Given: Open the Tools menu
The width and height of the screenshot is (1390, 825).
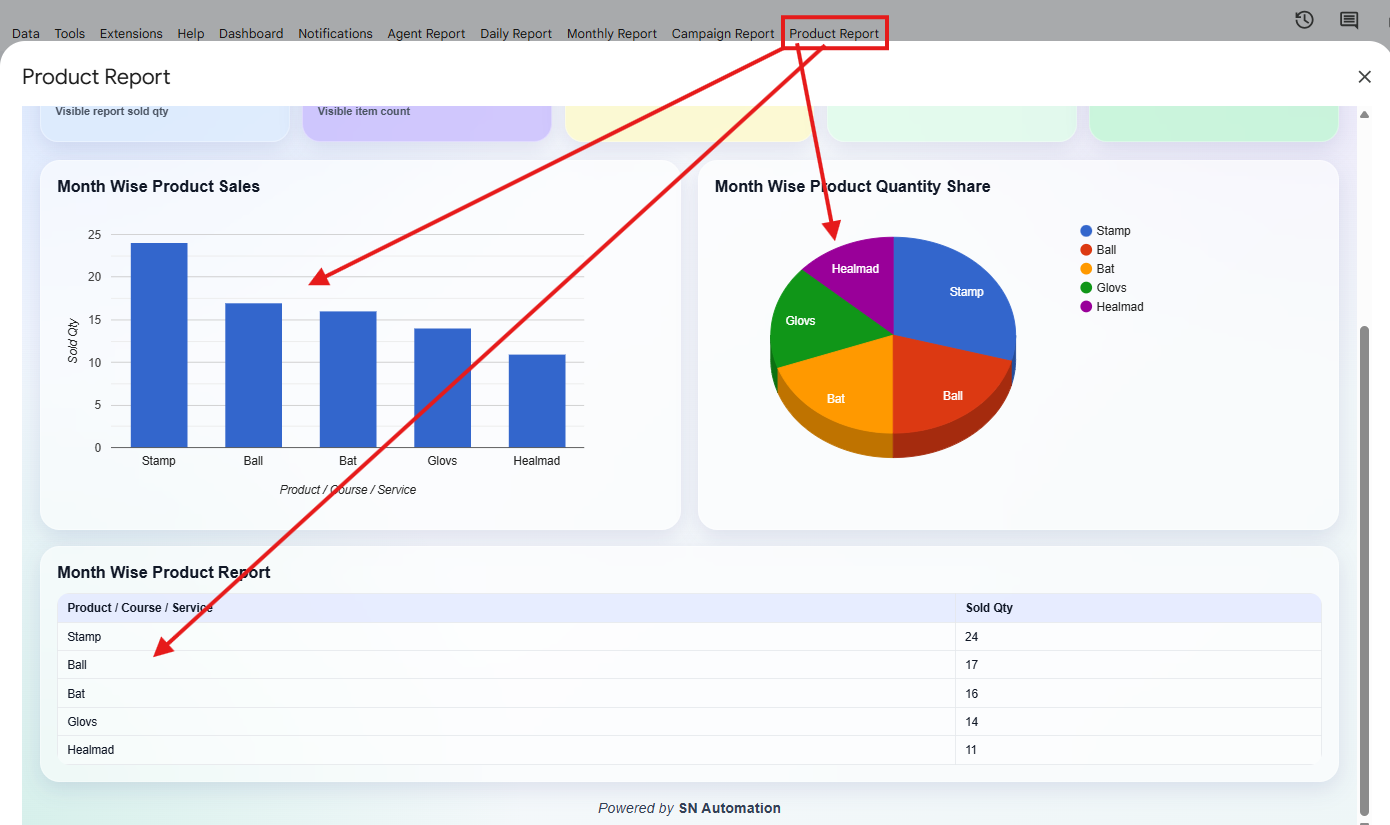Looking at the screenshot, I should click(70, 33).
